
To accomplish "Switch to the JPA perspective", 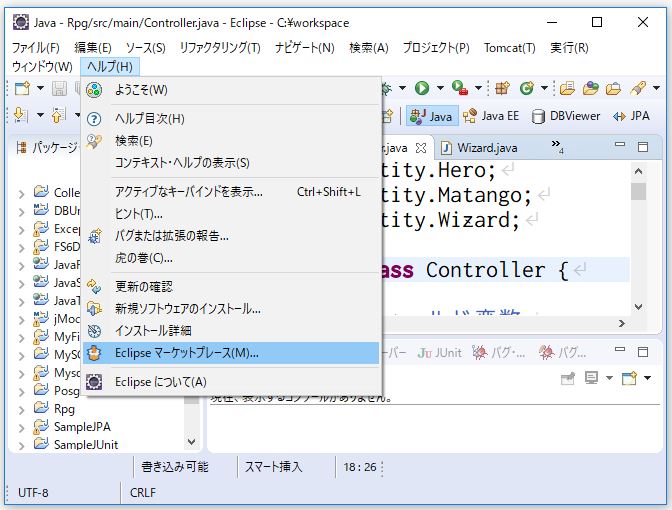I will [631, 116].
